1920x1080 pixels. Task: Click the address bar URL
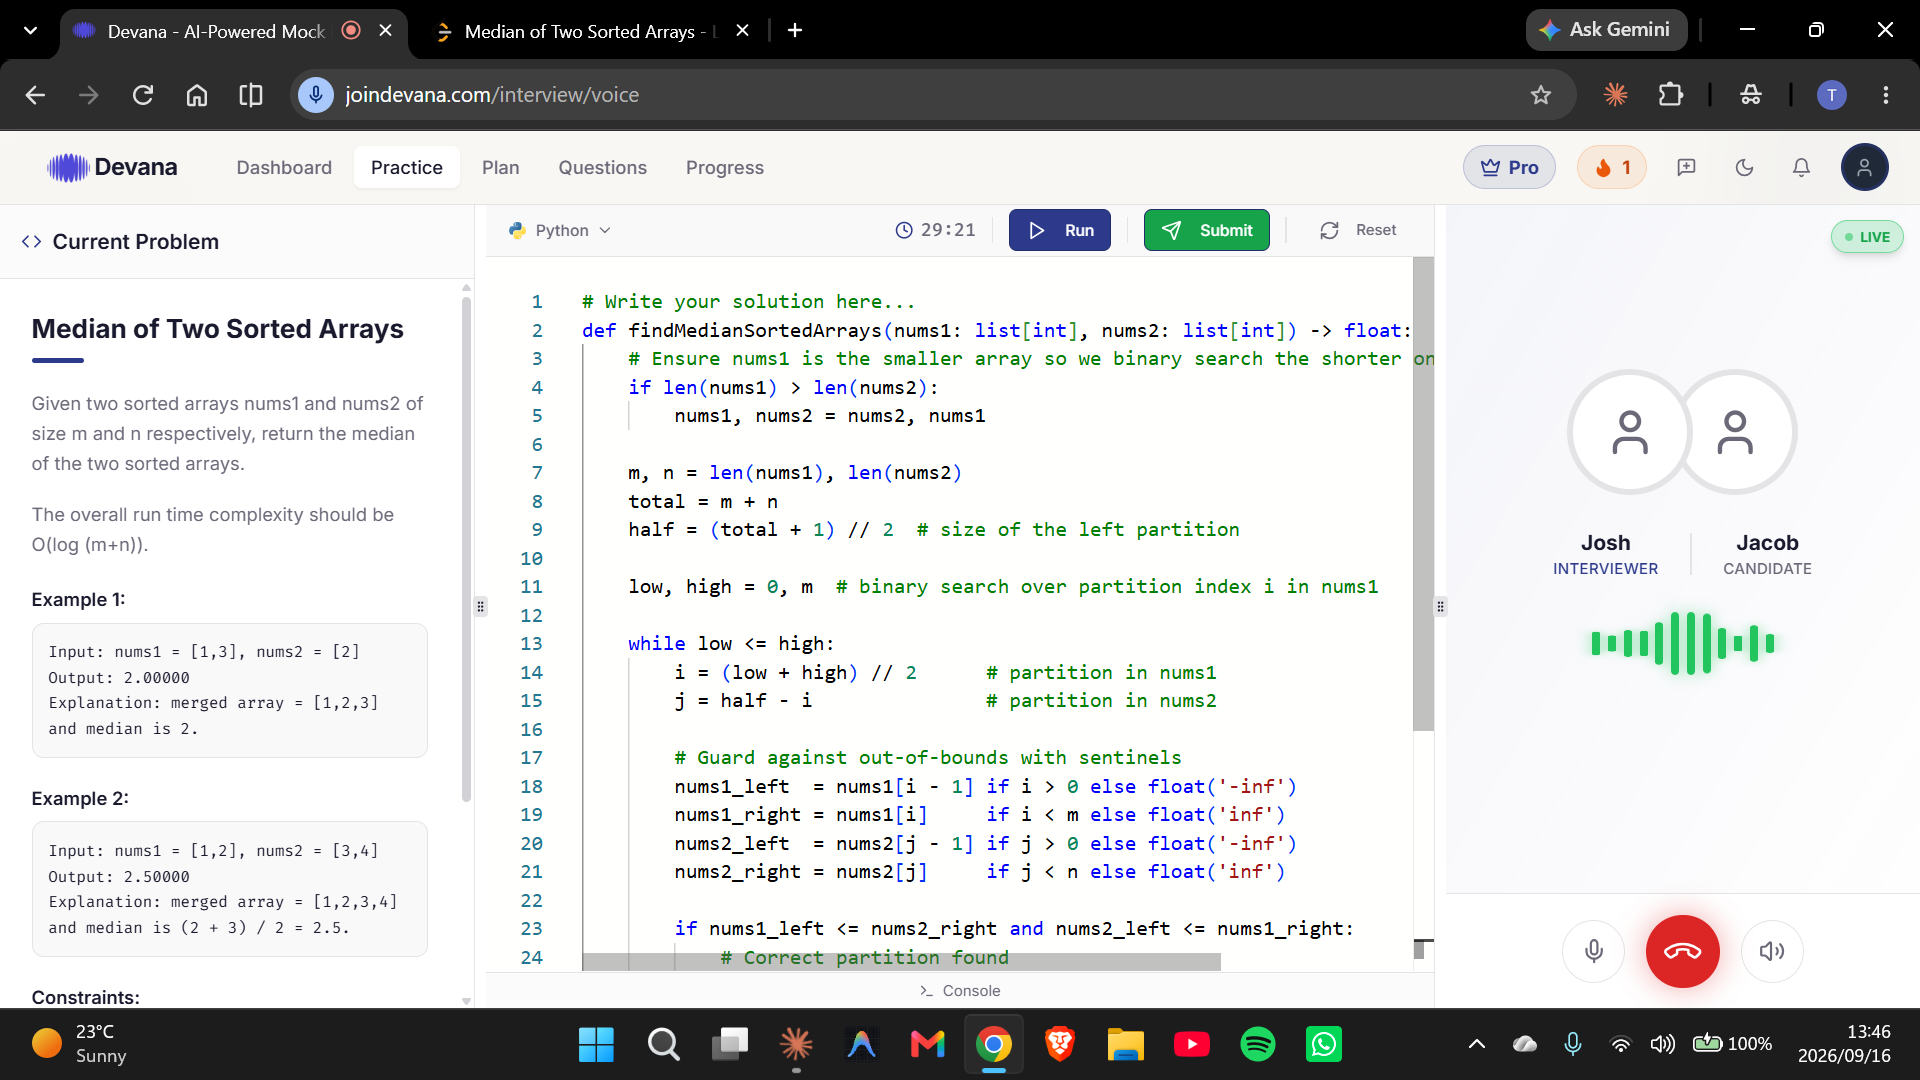[492, 95]
